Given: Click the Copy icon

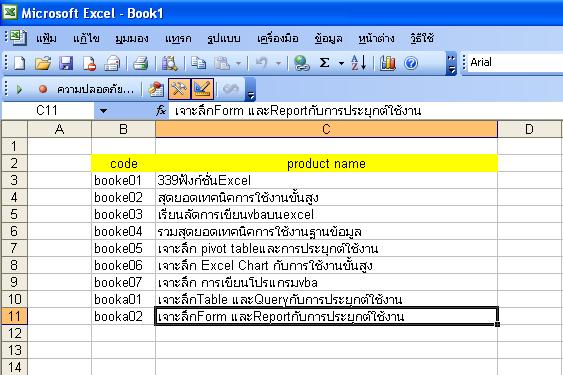Looking at the screenshot, I should coord(199,63).
